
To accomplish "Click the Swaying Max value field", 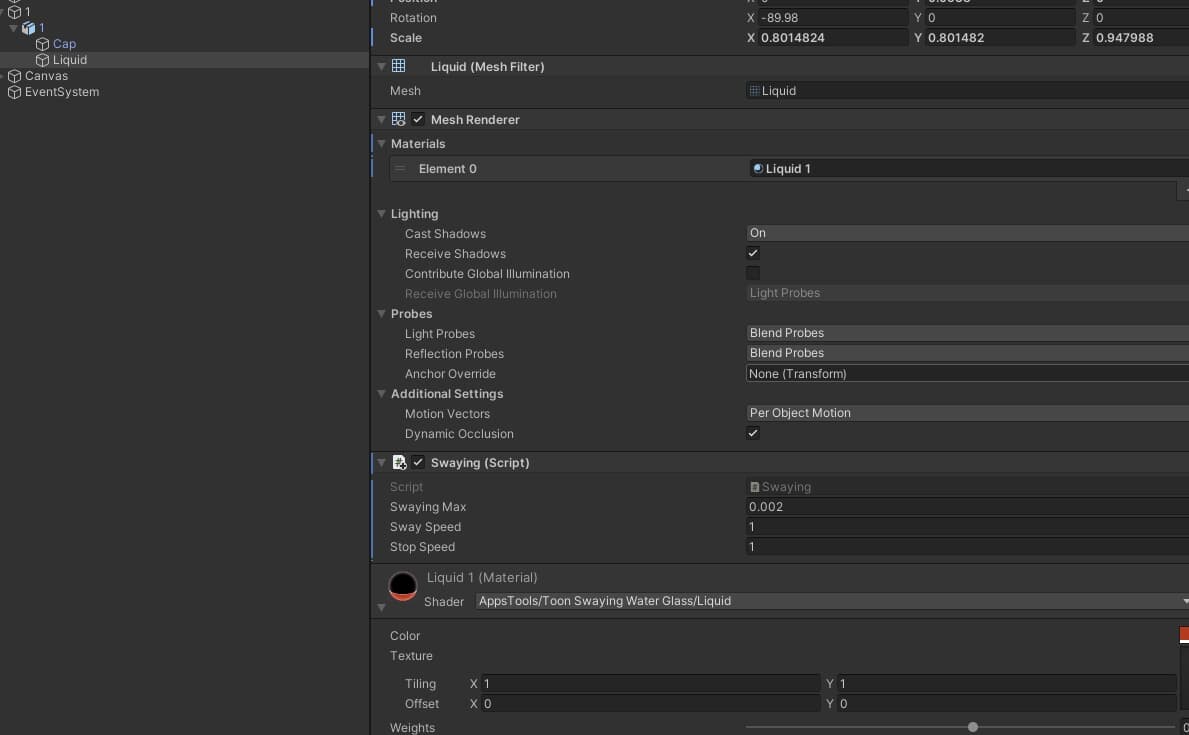I will (x=966, y=507).
